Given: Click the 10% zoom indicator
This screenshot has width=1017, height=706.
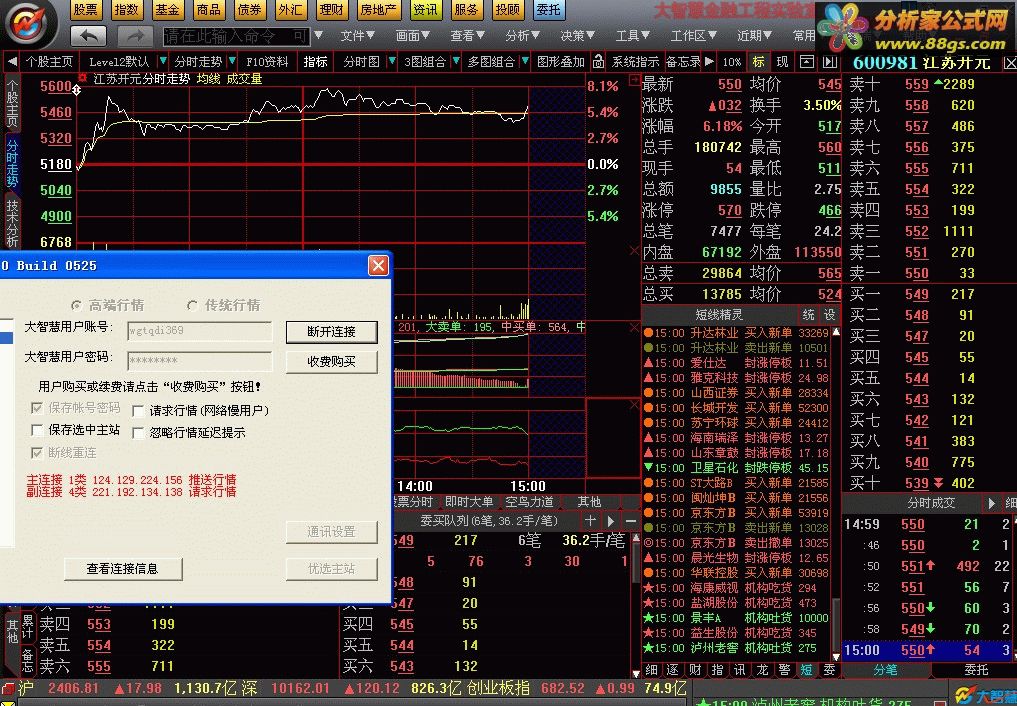Looking at the screenshot, I should tap(732, 62).
